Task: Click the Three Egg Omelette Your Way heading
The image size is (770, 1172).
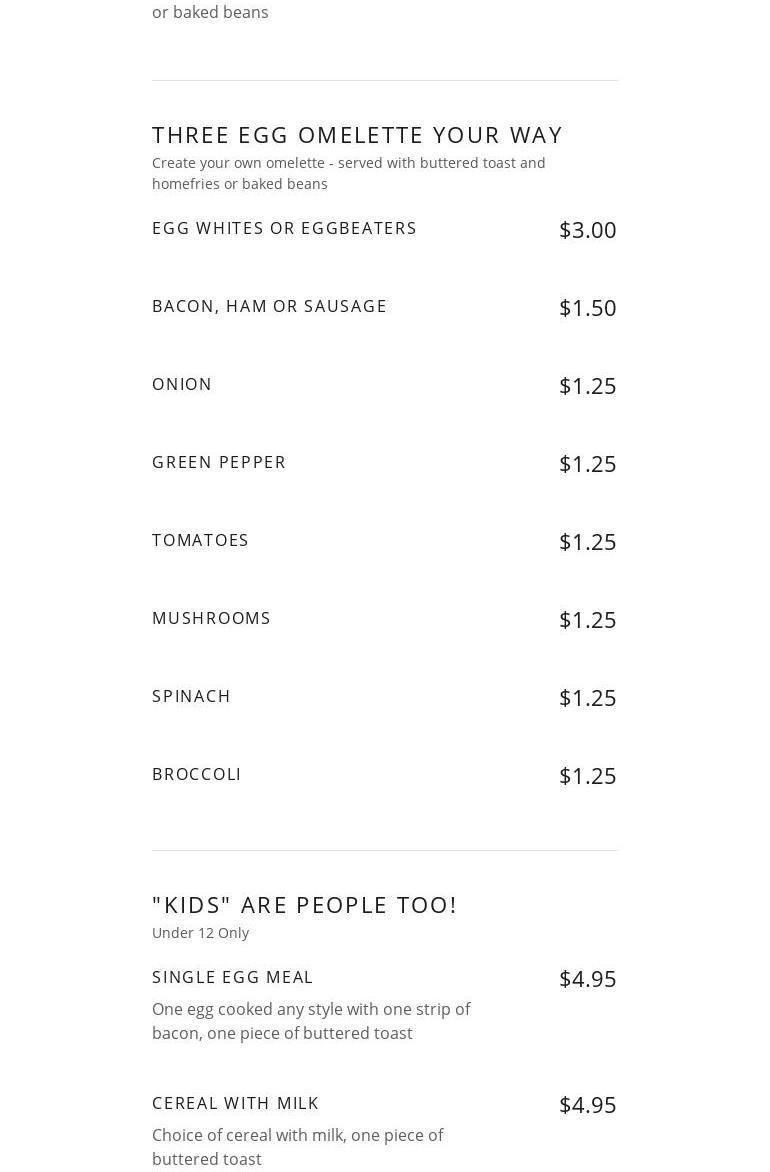Action: 357,134
